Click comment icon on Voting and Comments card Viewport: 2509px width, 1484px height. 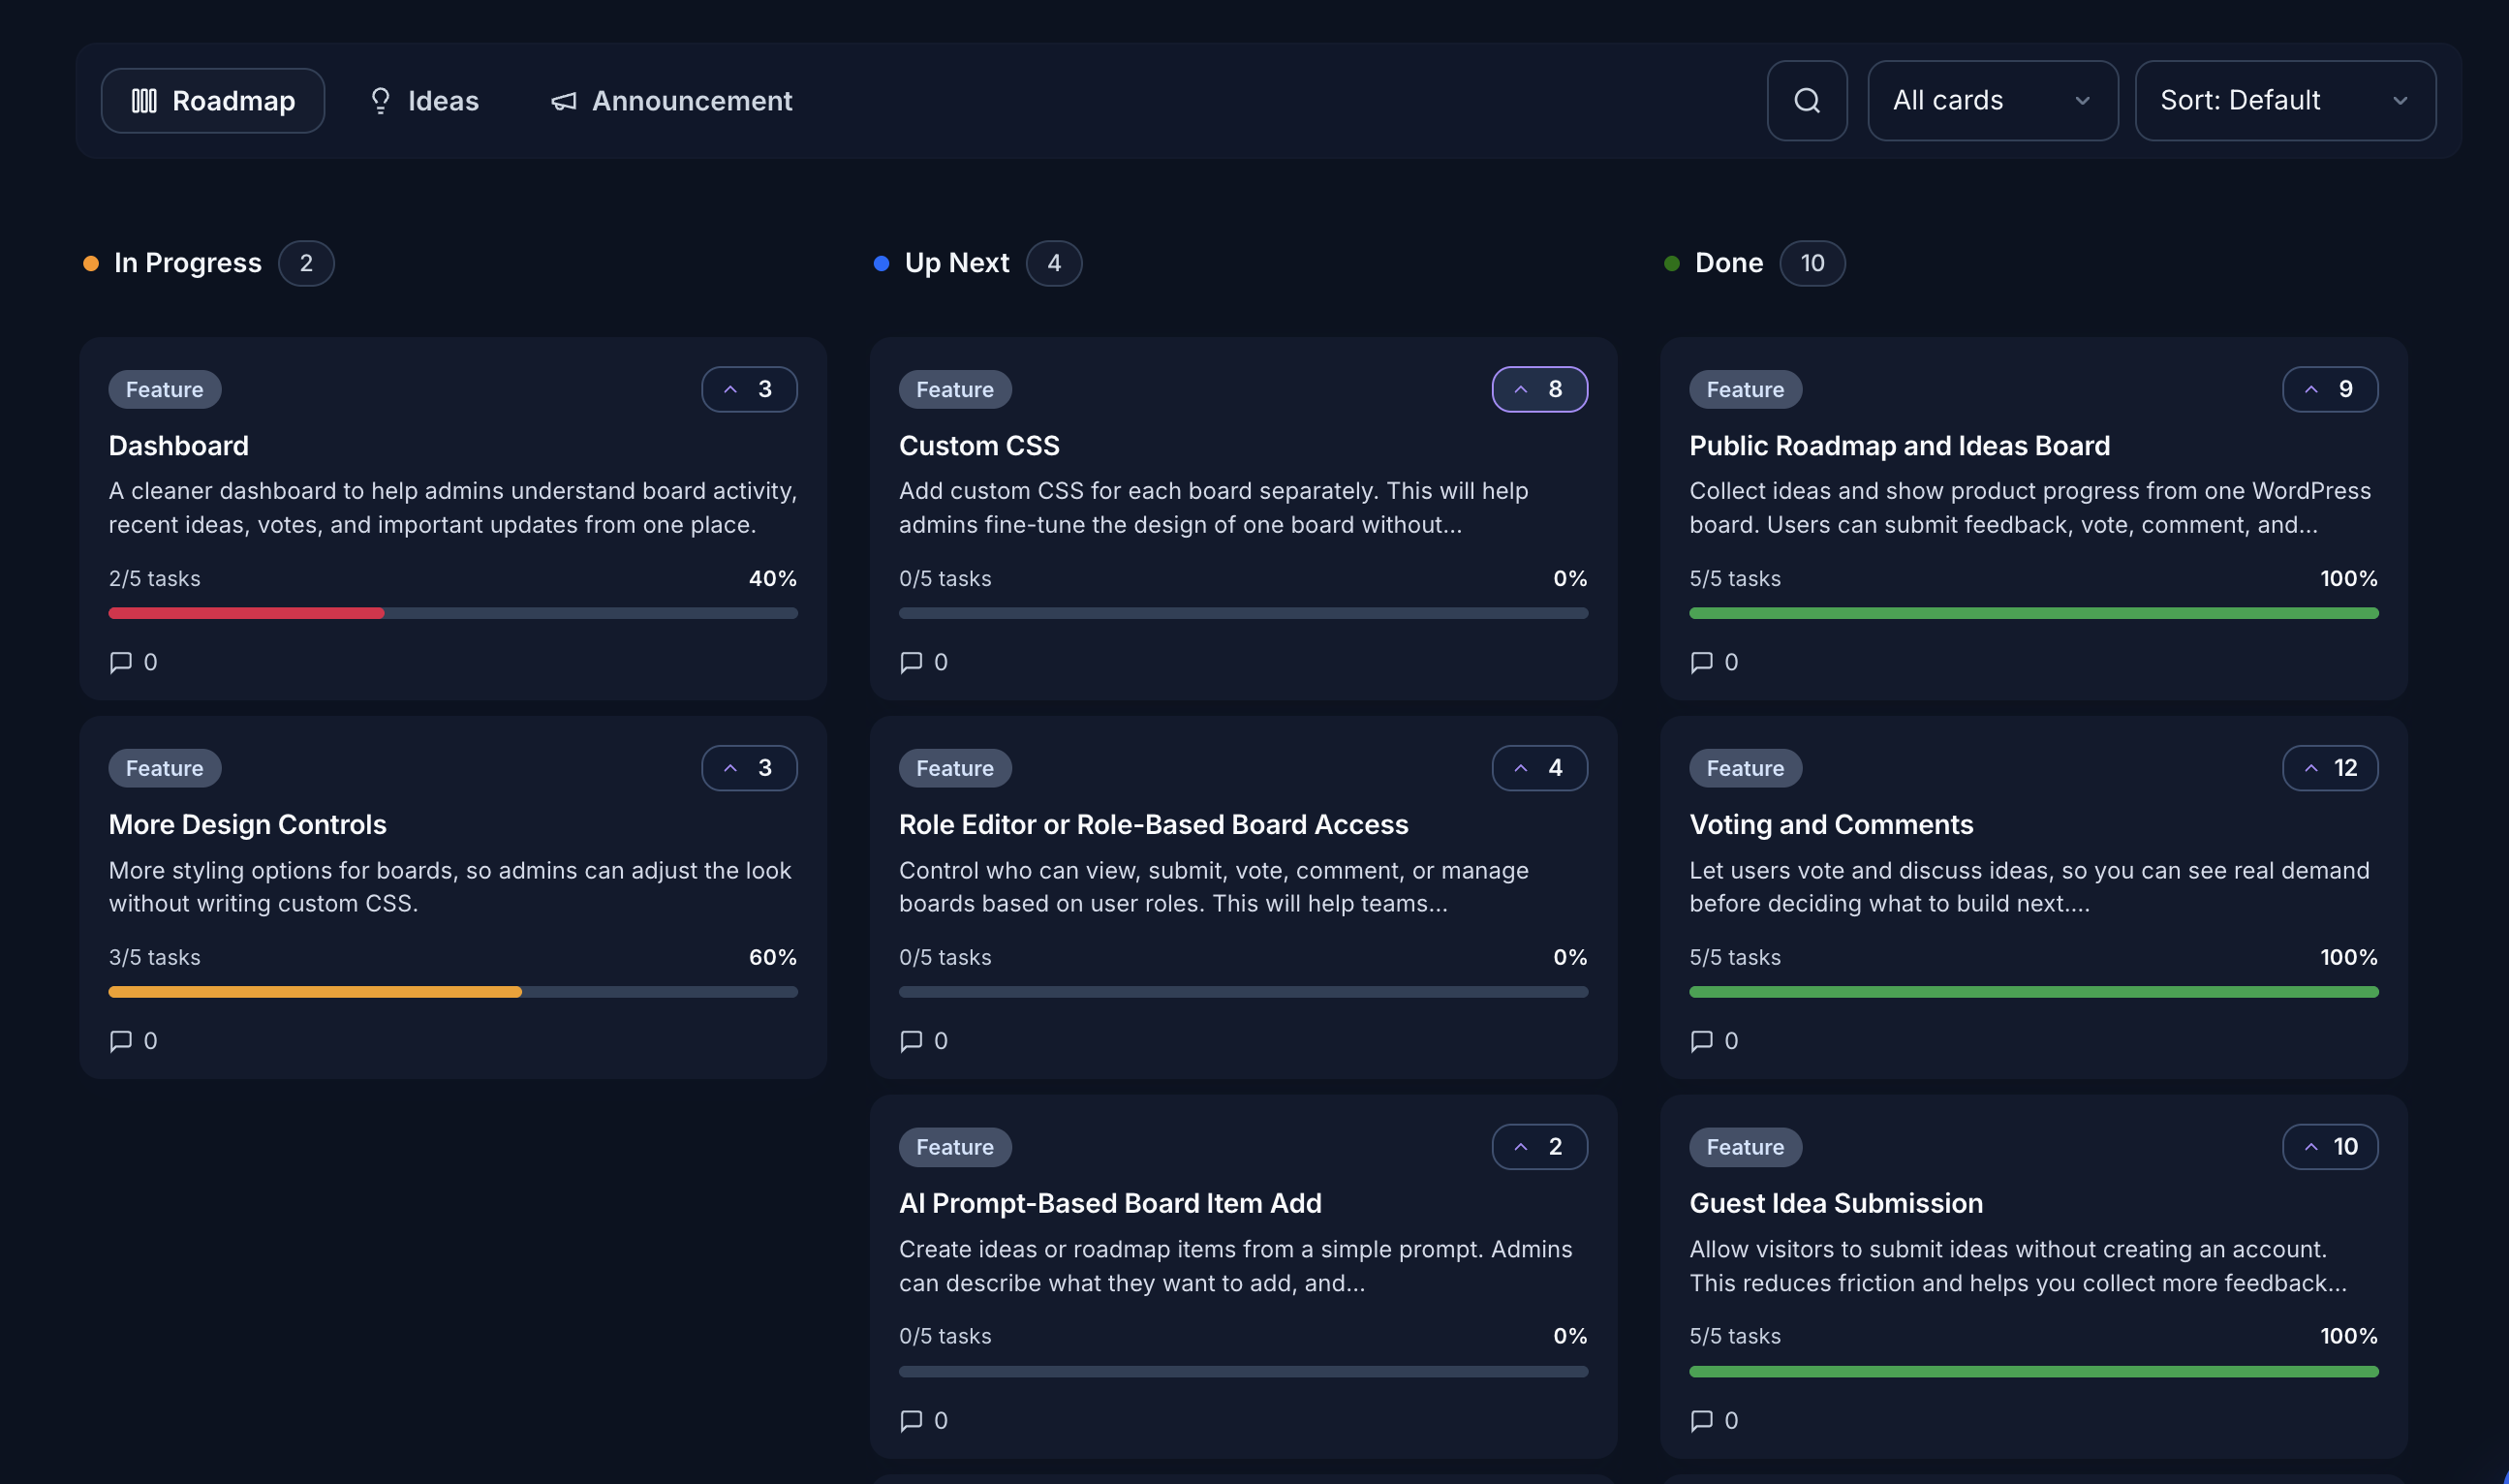1701,1041
